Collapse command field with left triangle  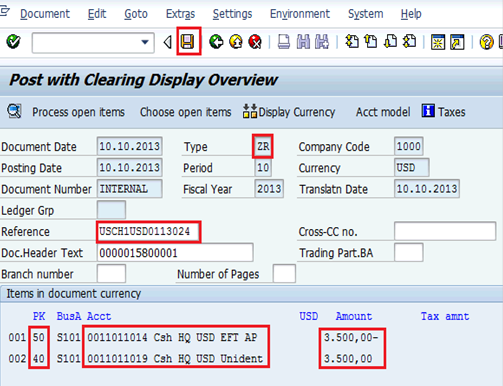coord(168,42)
